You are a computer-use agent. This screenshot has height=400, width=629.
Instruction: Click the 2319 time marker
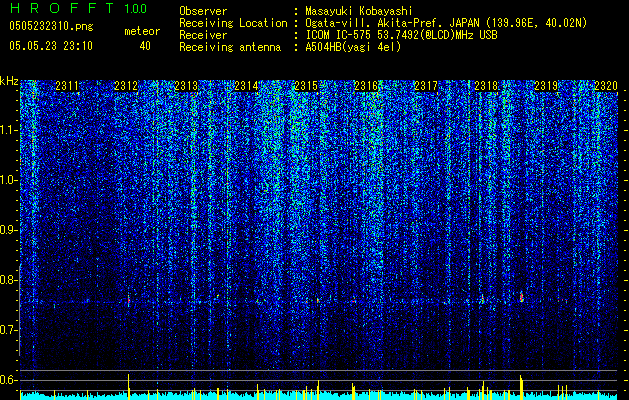coord(546,86)
